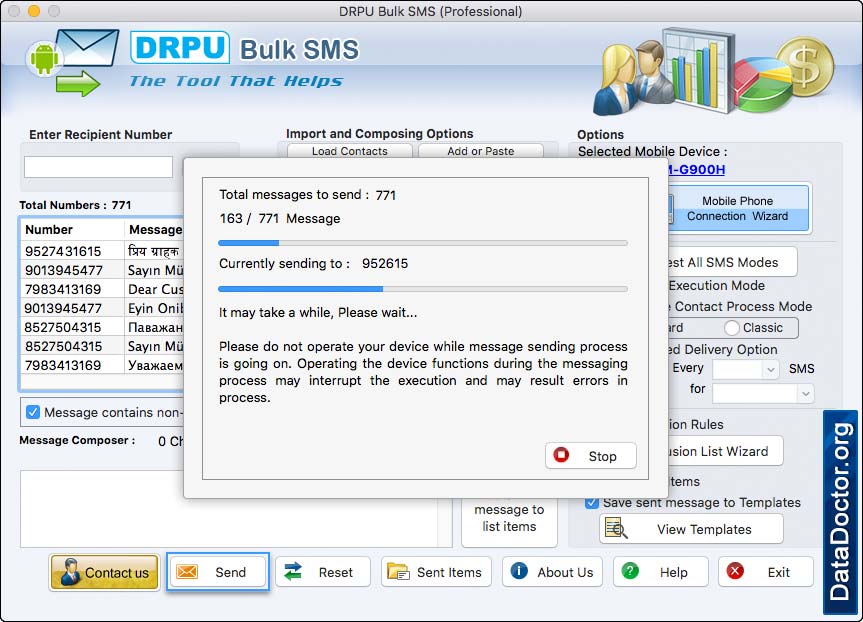
Task: Click the Stop button
Action: point(591,456)
